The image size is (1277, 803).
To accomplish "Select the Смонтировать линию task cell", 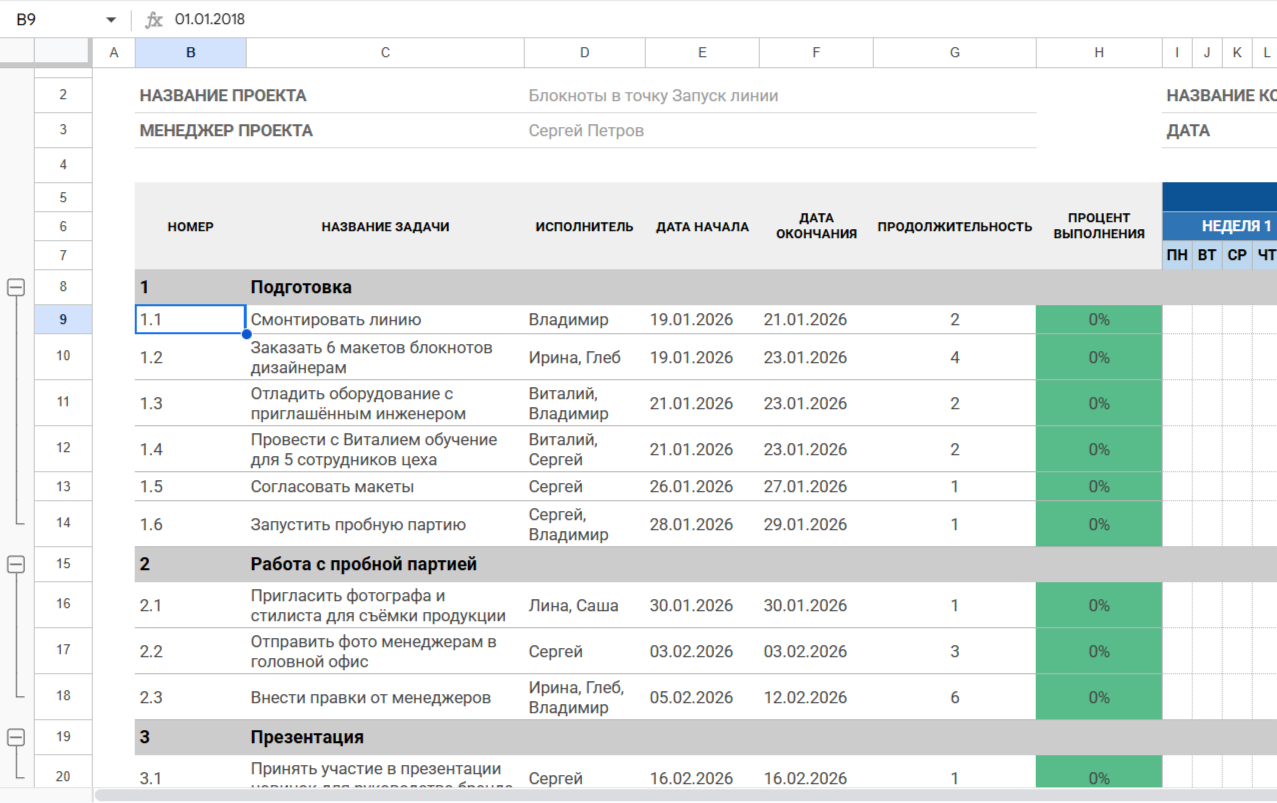I will click(x=385, y=320).
